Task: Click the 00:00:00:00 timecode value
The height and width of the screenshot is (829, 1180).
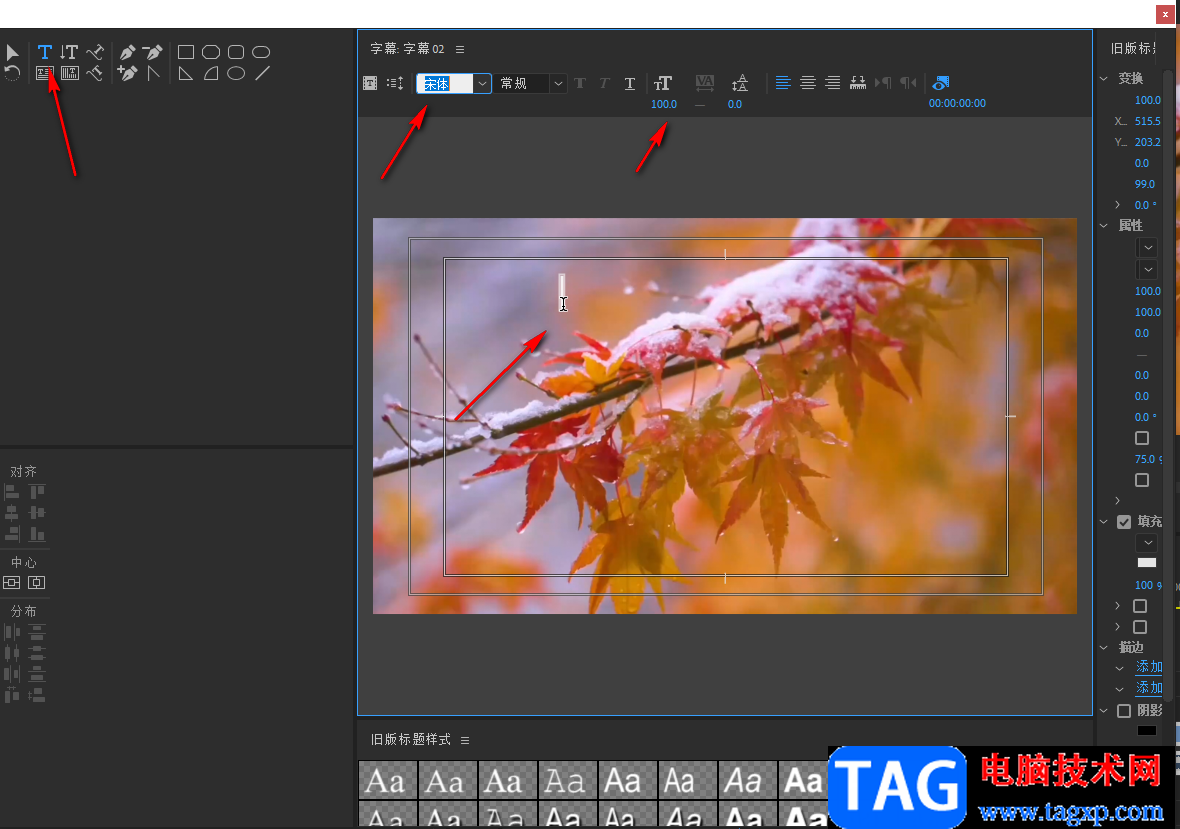Action: pos(957,103)
